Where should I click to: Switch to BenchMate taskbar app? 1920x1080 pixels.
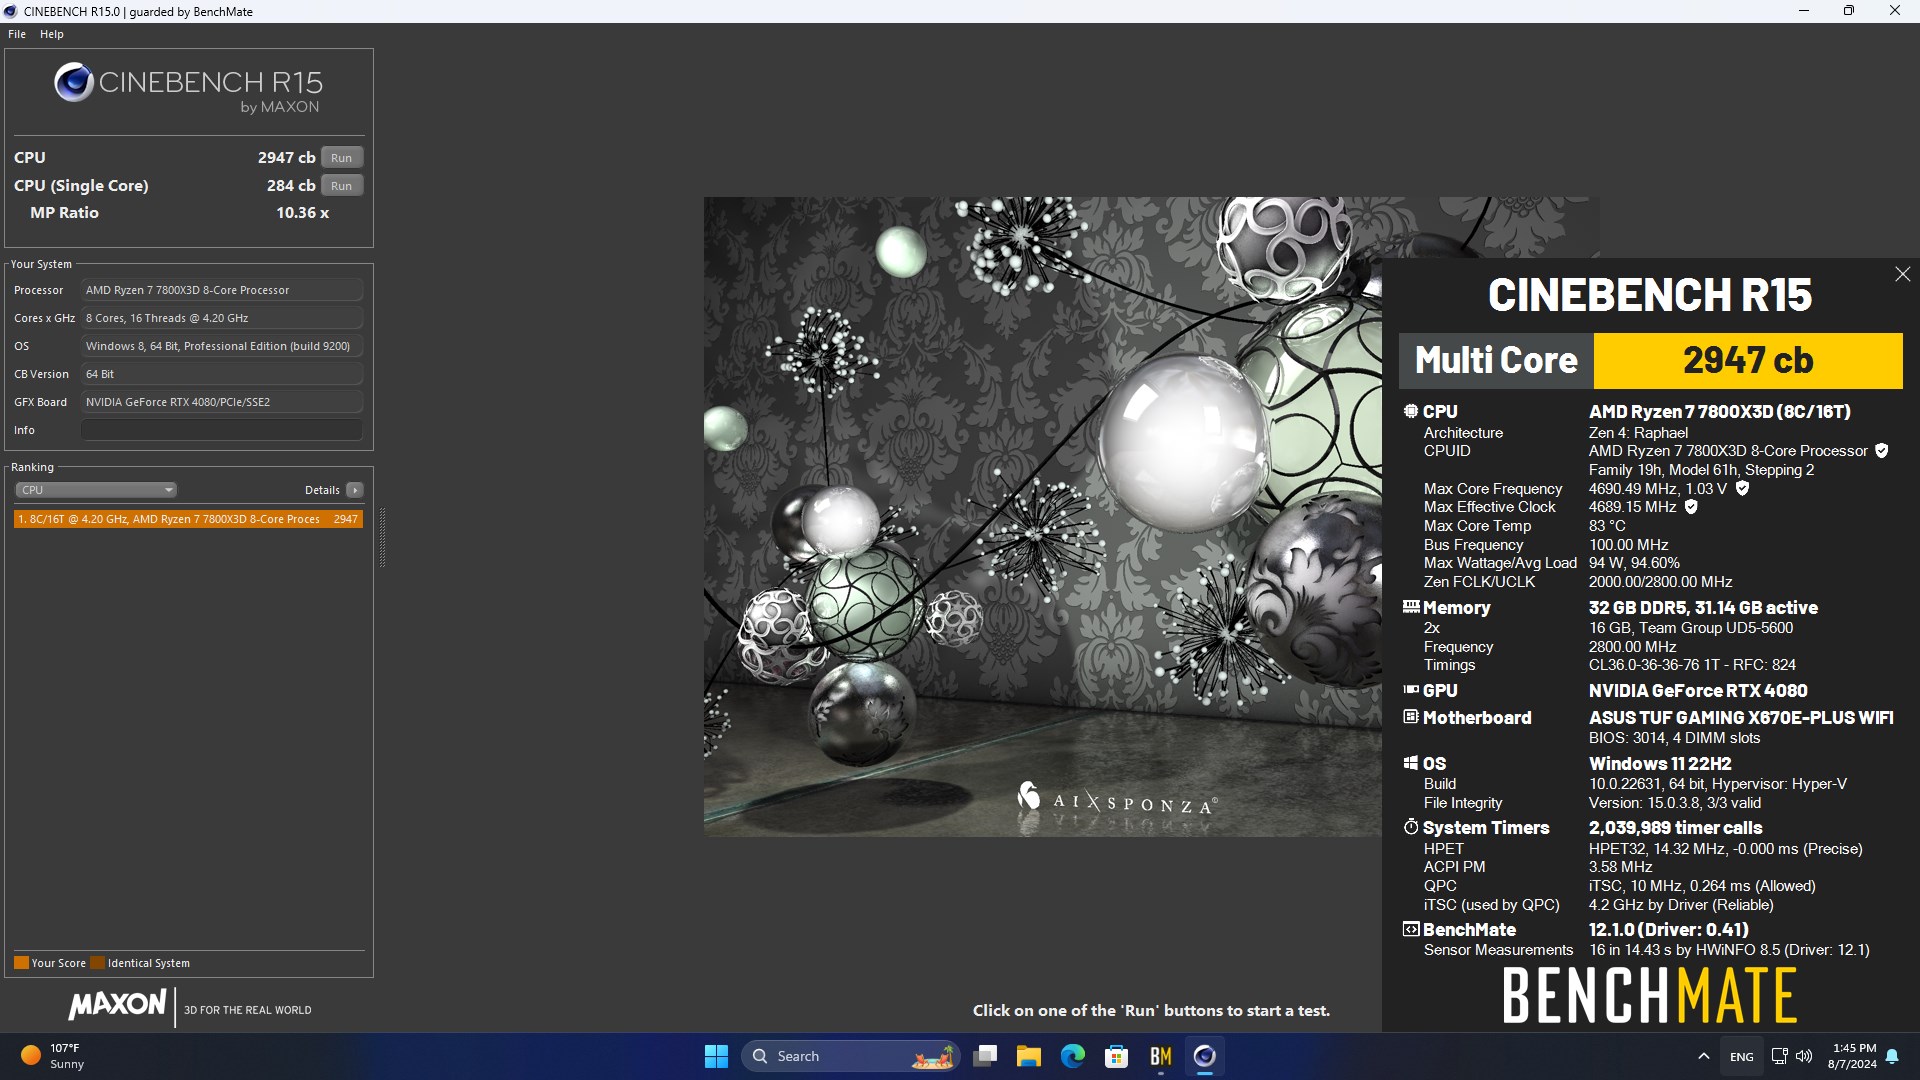click(x=1161, y=1056)
